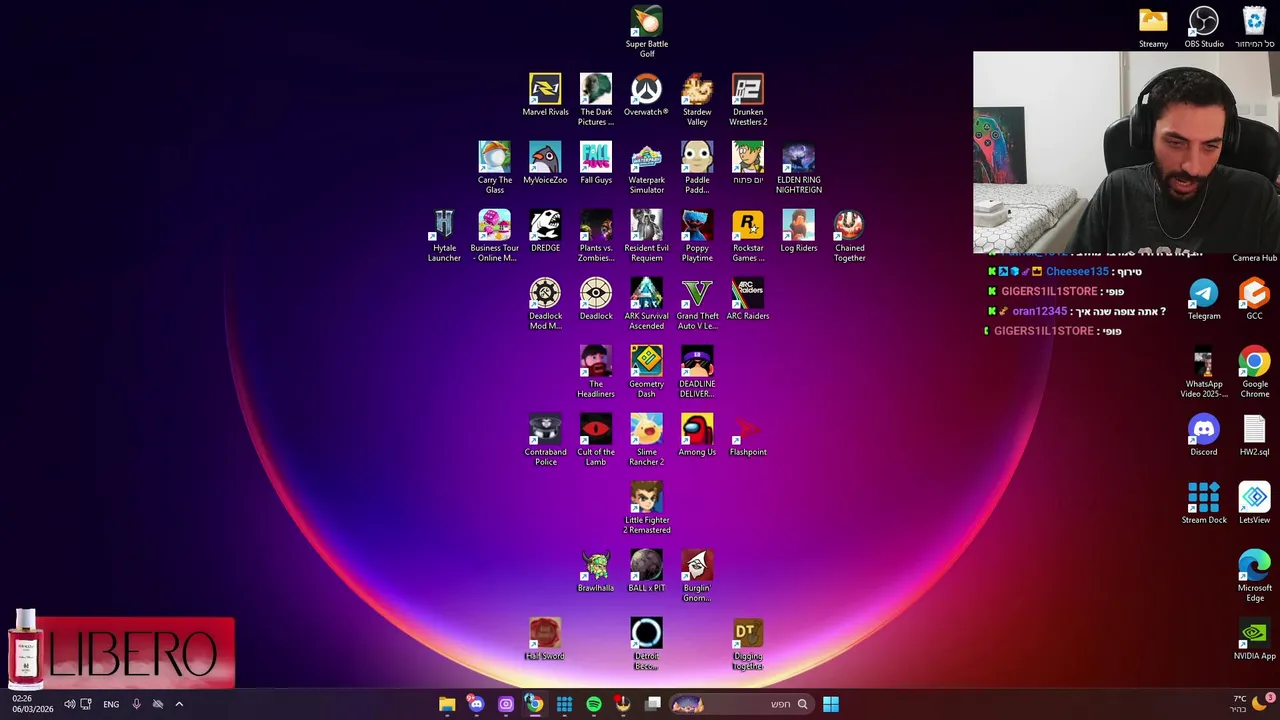Select ARK Survival Ascended shortcut

646,303
